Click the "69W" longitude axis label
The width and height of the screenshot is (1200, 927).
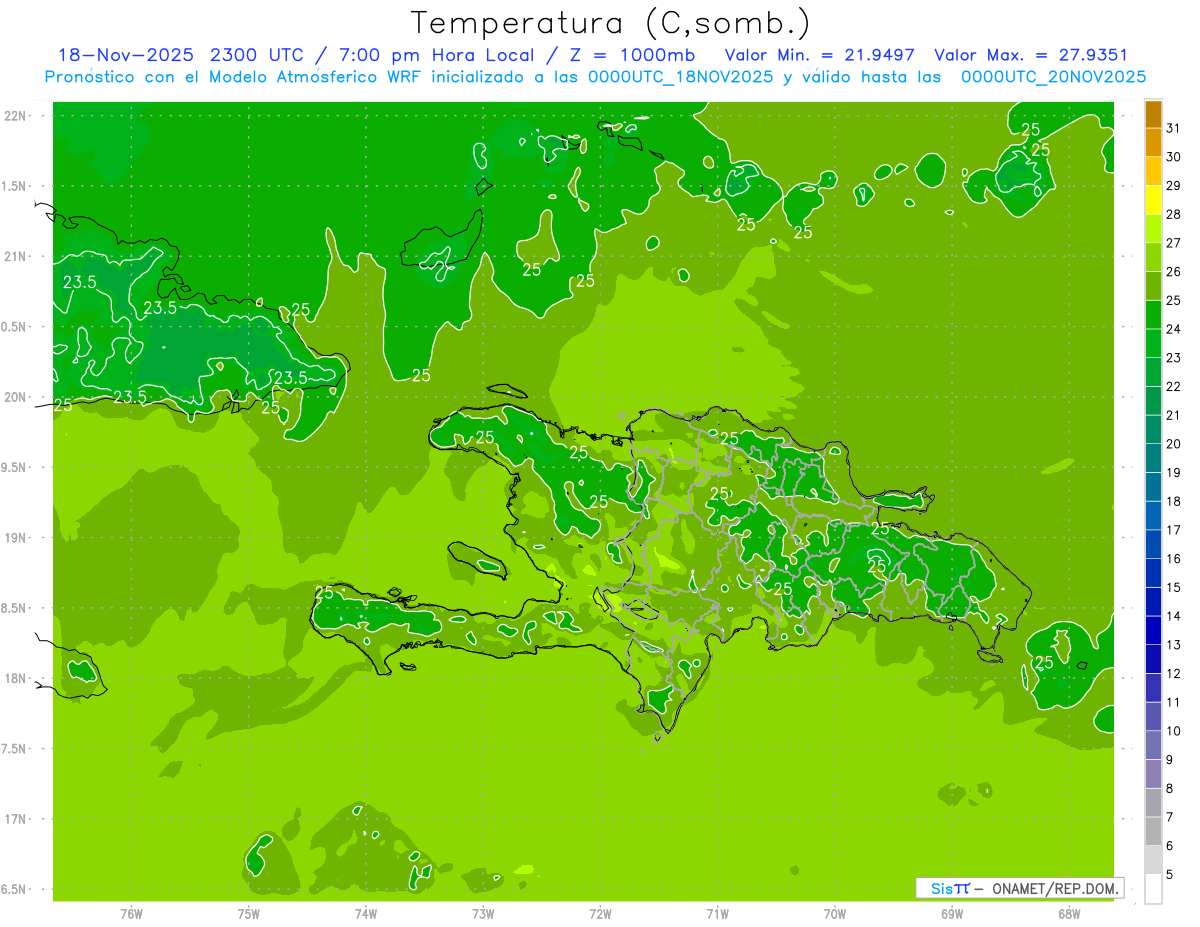click(x=952, y=914)
